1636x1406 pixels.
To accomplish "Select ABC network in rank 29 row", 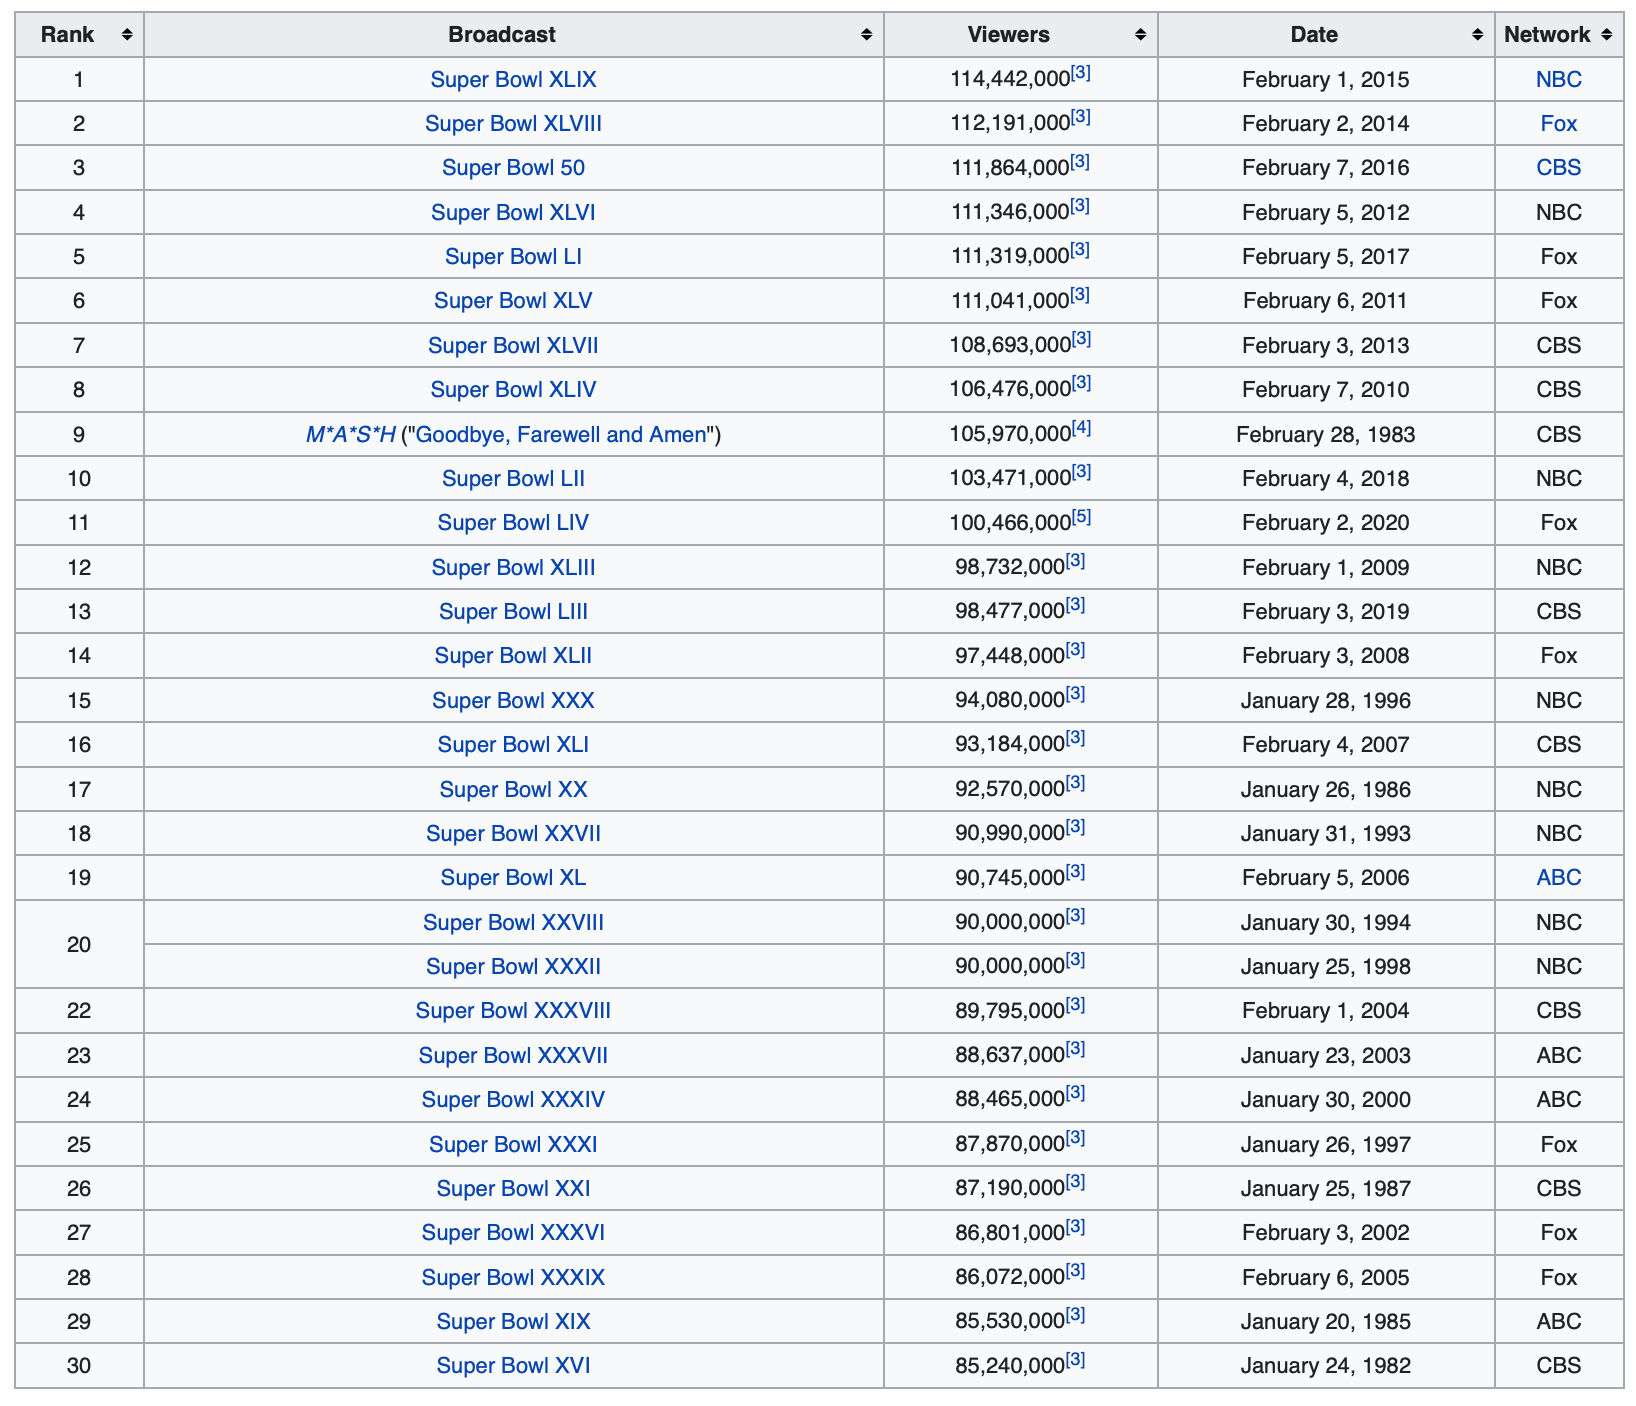I will [1559, 1322].
